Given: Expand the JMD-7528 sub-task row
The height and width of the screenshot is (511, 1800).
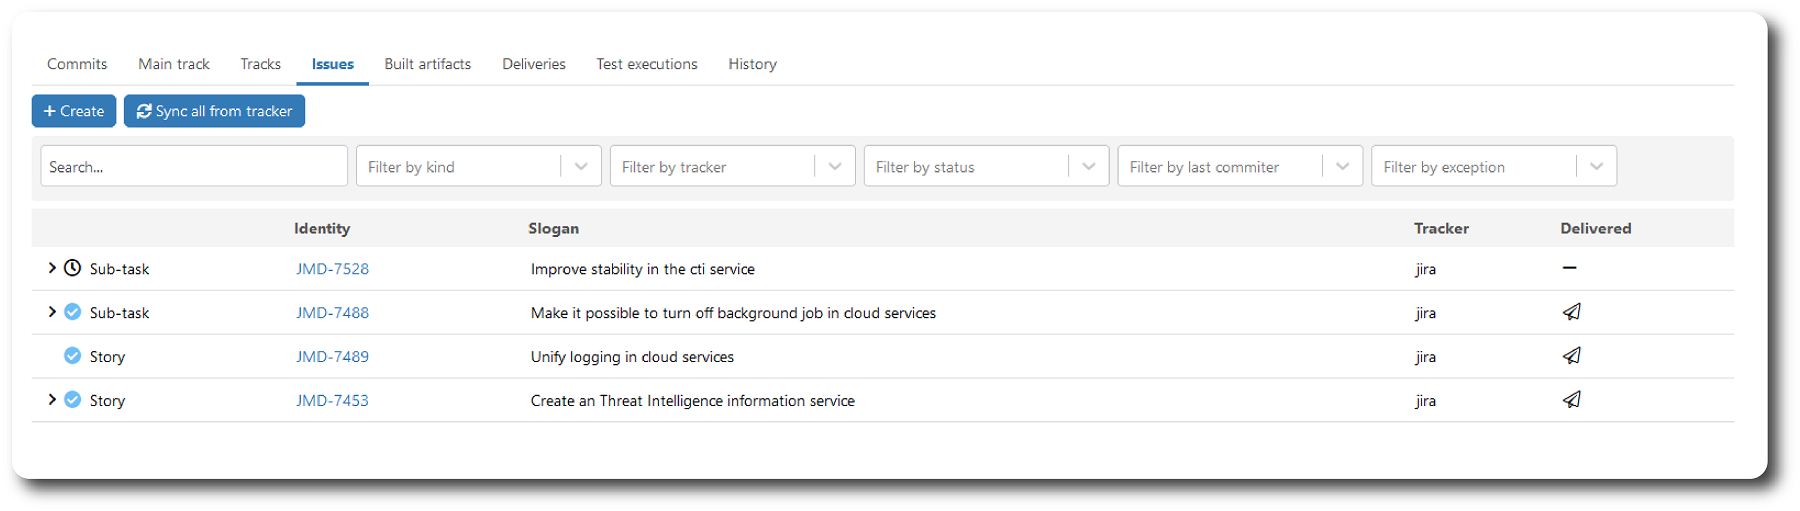Looking at the screenshot, I should click(52, 268).
